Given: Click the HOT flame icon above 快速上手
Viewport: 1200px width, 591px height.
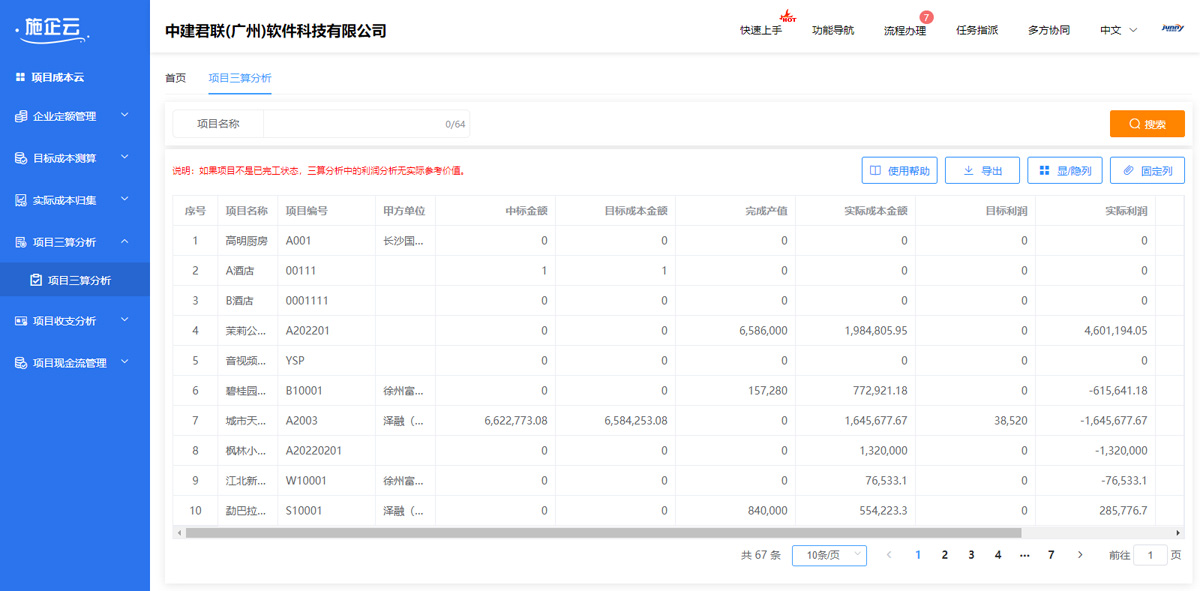Looking at the screenshot, I should [788, 16].
